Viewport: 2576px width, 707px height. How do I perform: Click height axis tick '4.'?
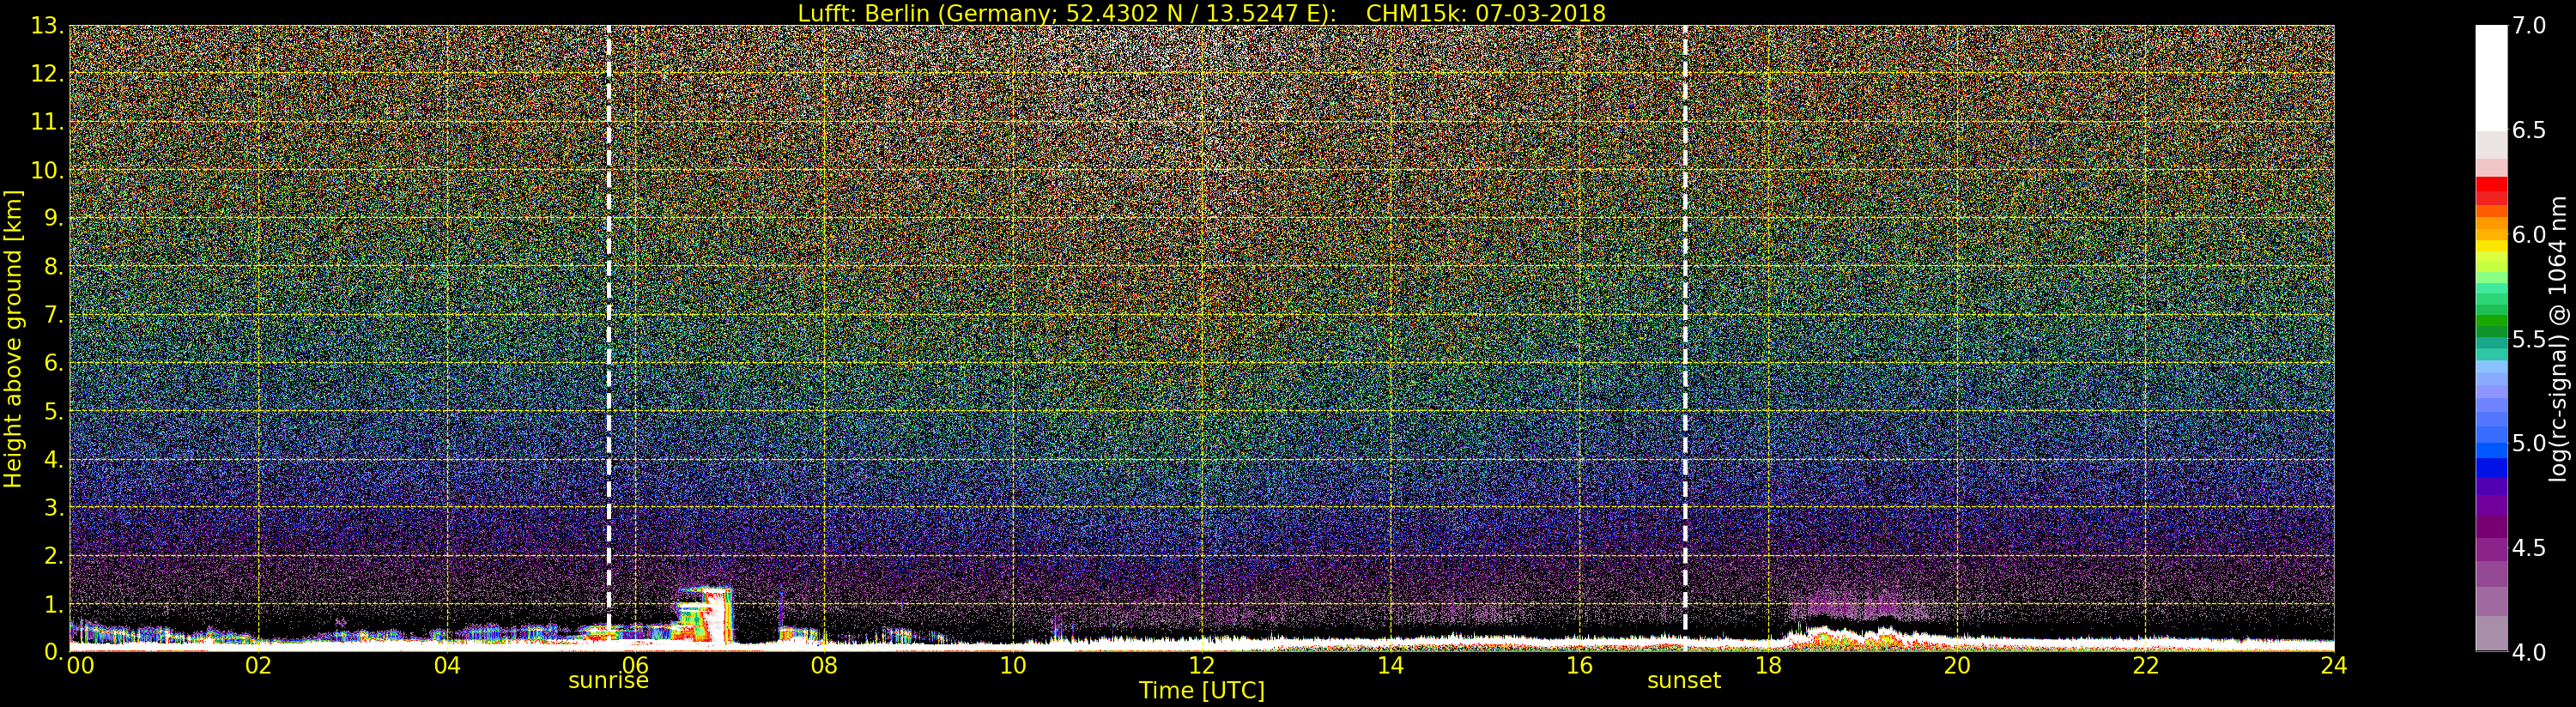pos(54,459)
